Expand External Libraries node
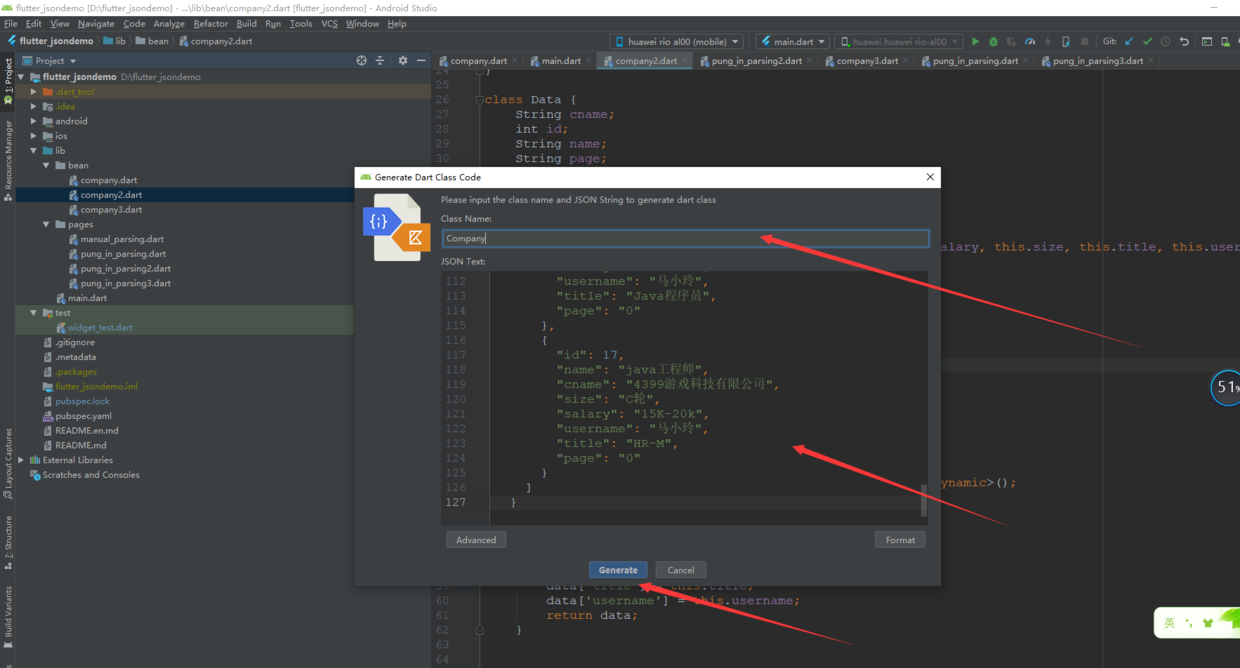Image resolution: width=1240 pixels, height=668 pixels. click(x=21, y=460)
